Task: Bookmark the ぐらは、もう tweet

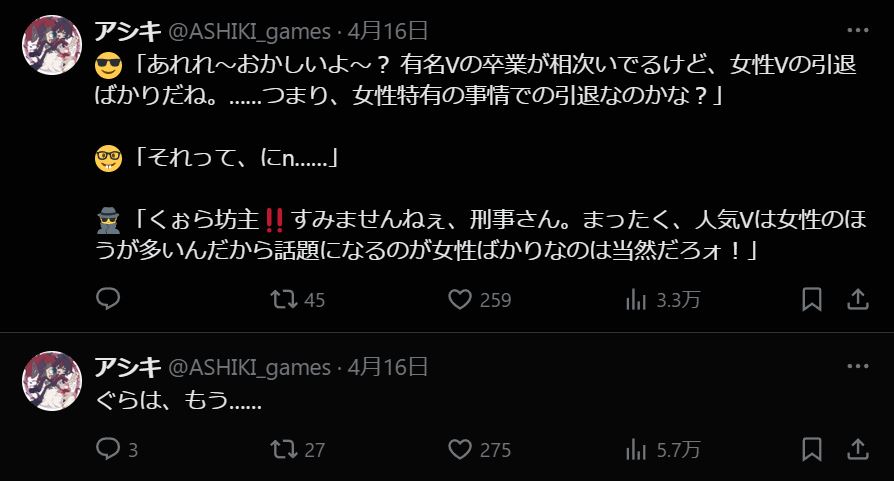Action: tap(812, 450)
